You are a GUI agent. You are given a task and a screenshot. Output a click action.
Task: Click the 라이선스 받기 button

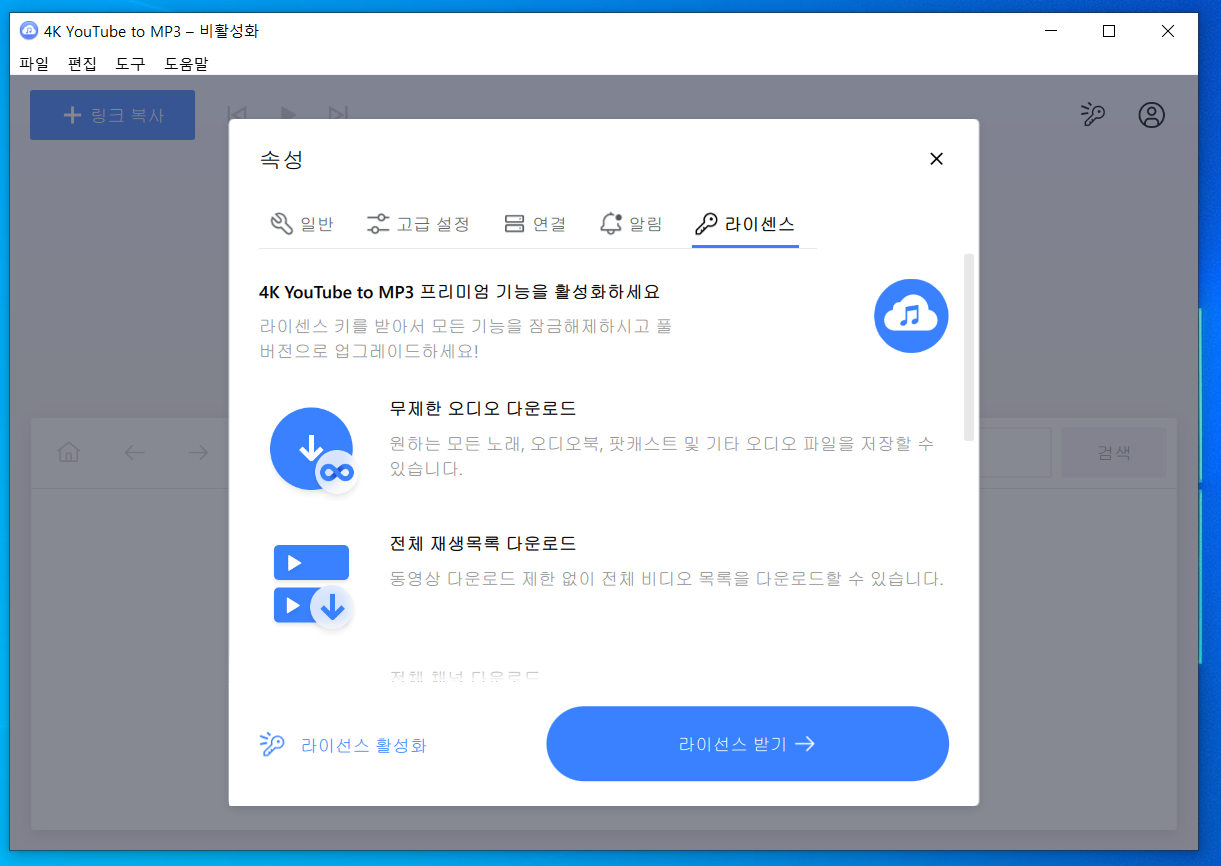pos(747,744)
